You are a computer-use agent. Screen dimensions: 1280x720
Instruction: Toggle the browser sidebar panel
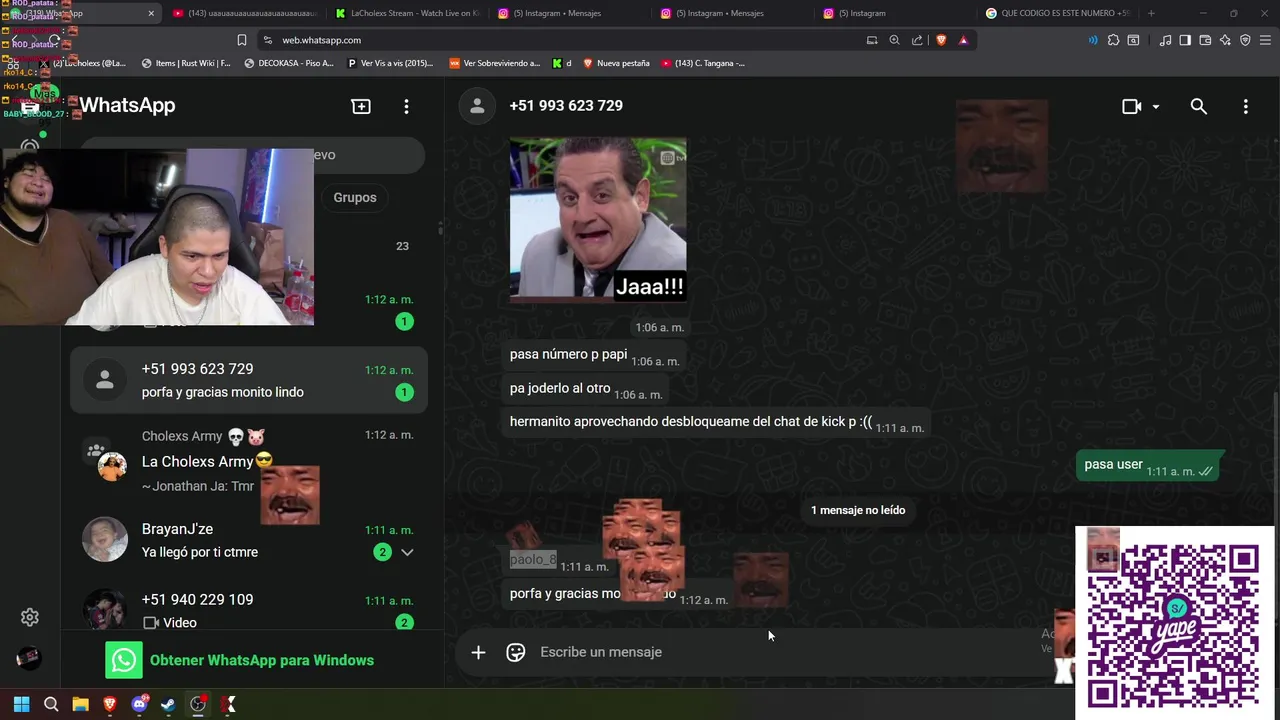tap(1185, 40)
